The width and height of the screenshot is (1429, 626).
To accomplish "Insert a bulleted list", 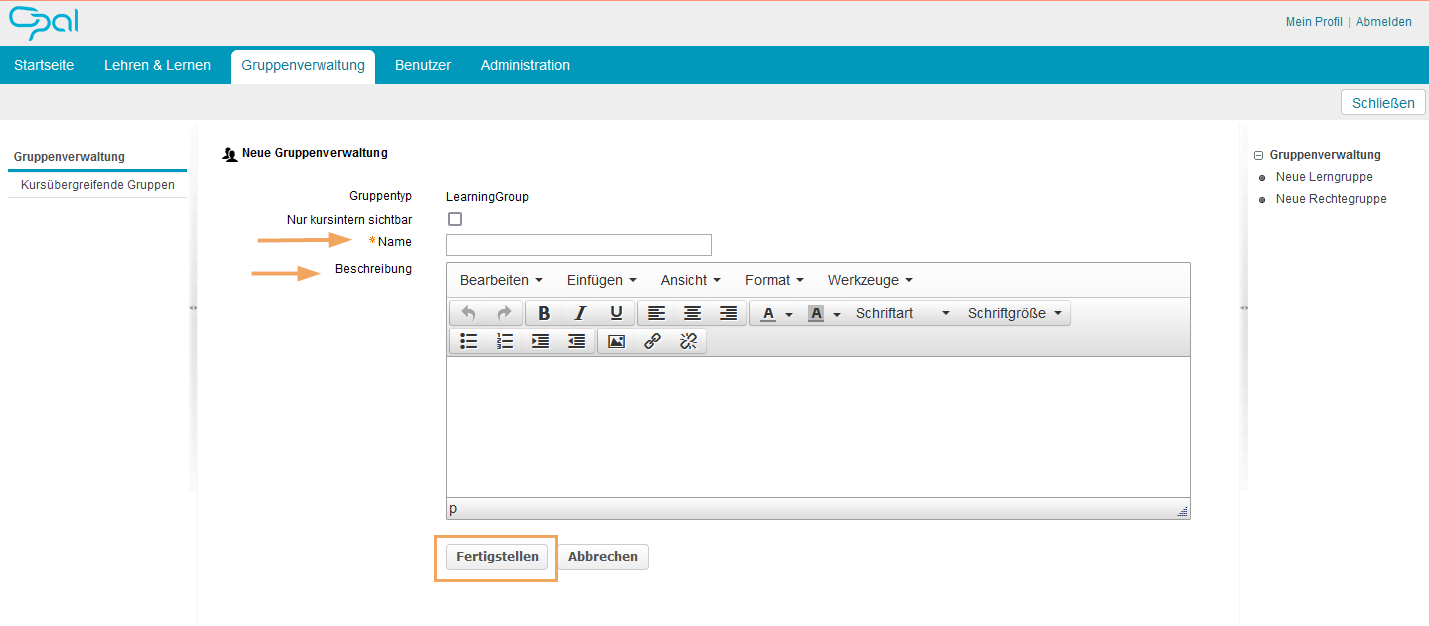I will [469, 341].
